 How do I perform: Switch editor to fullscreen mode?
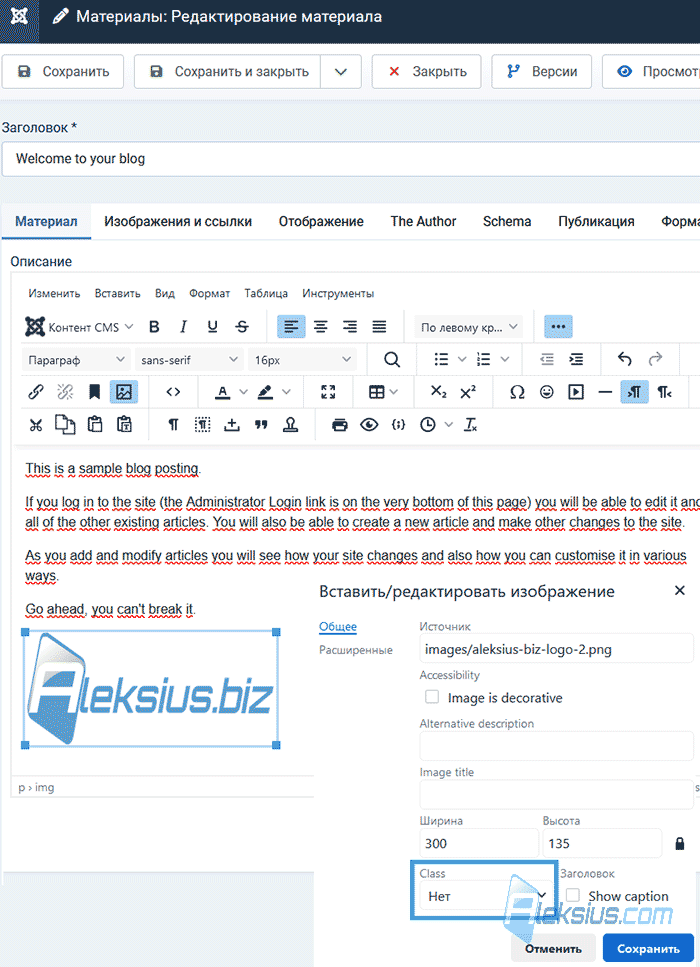pyautogui.click(x=328, y=392)
